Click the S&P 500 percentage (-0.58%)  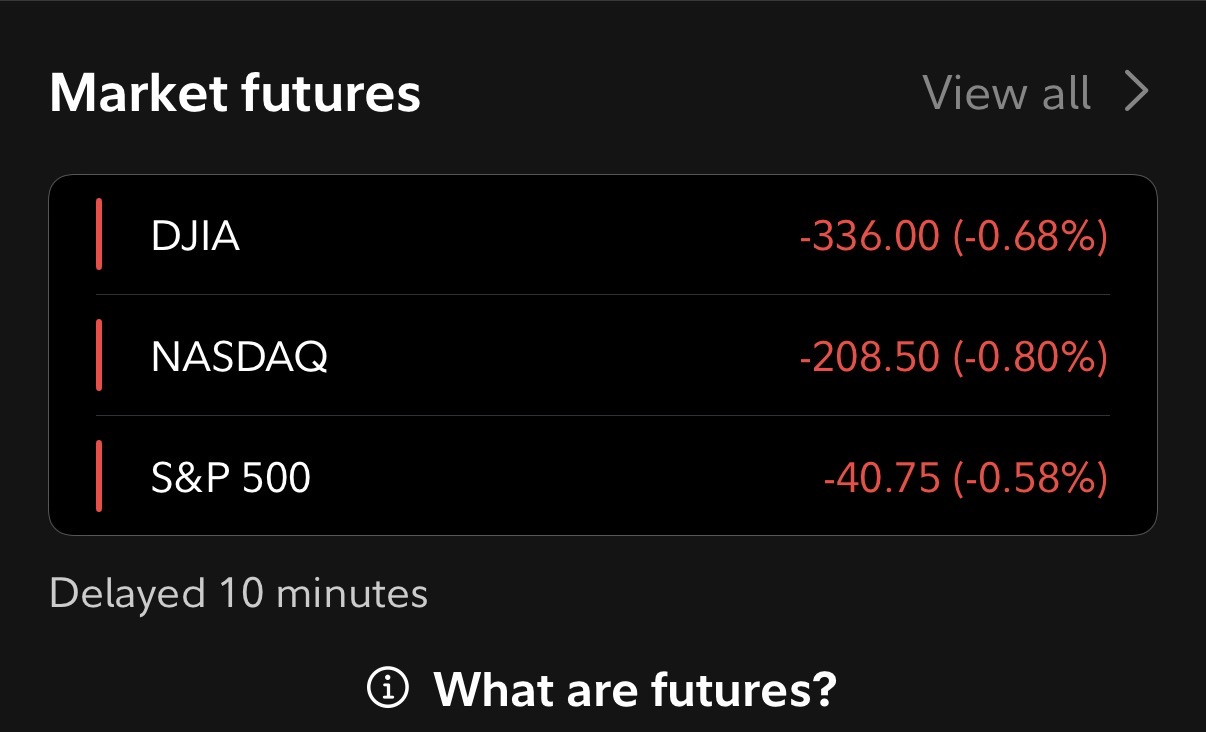click(1030, 478)
